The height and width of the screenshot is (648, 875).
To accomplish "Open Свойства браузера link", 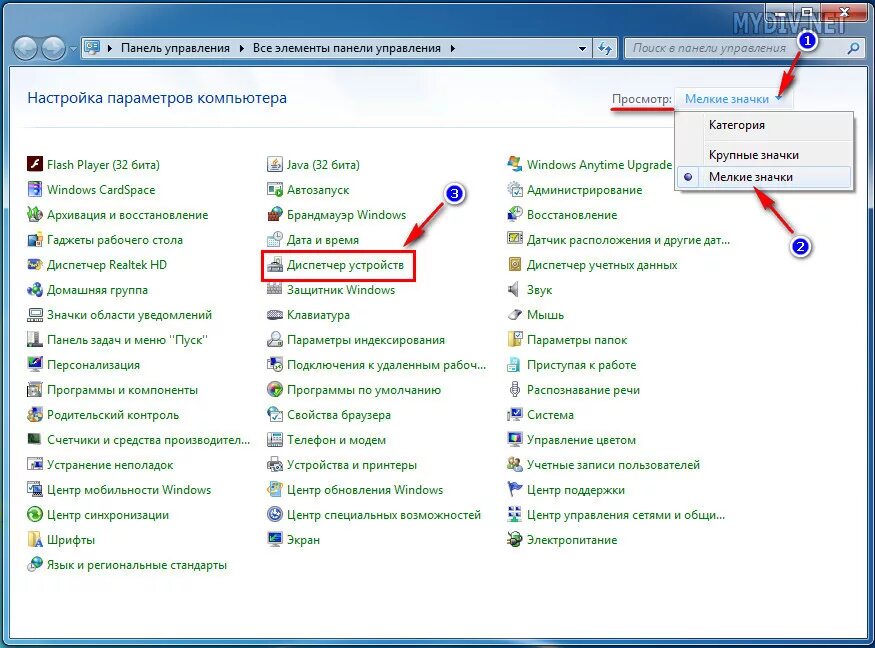I will pyautogui.click(x=339, y=415).
